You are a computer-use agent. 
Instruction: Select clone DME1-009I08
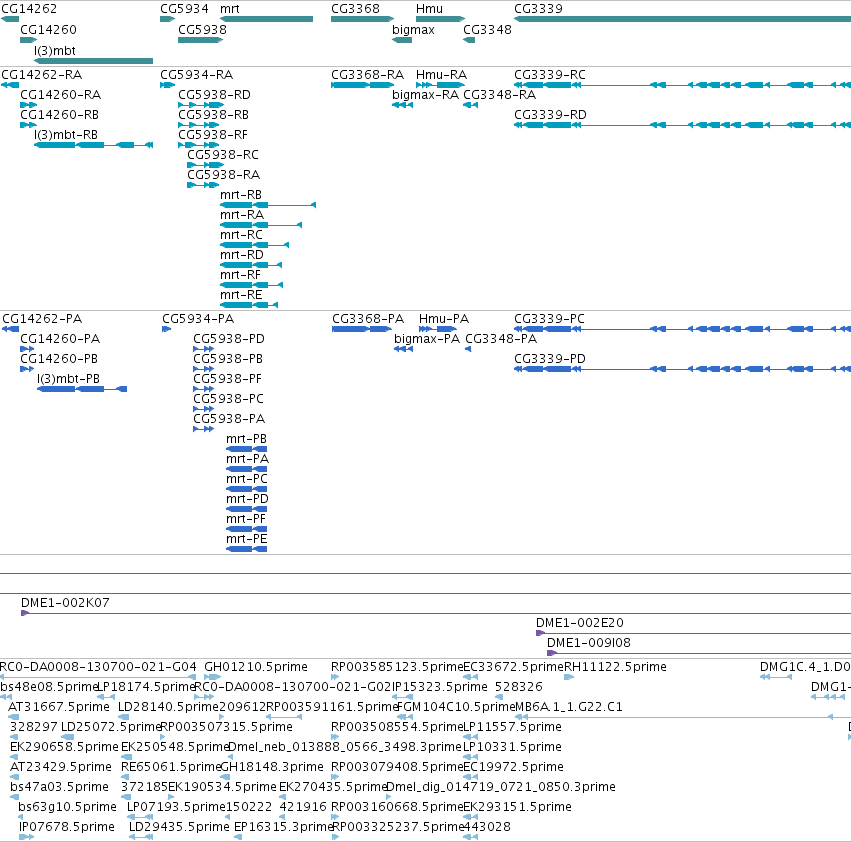699,653
